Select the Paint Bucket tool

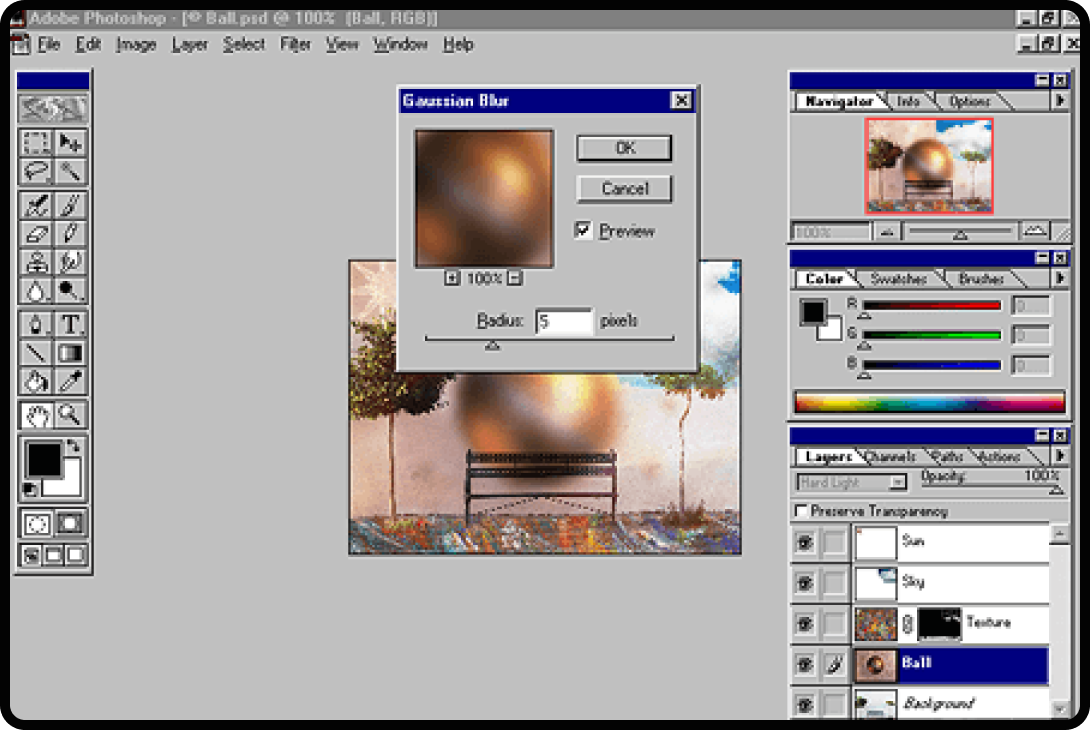pyautogui.click(x=37, y=381)
